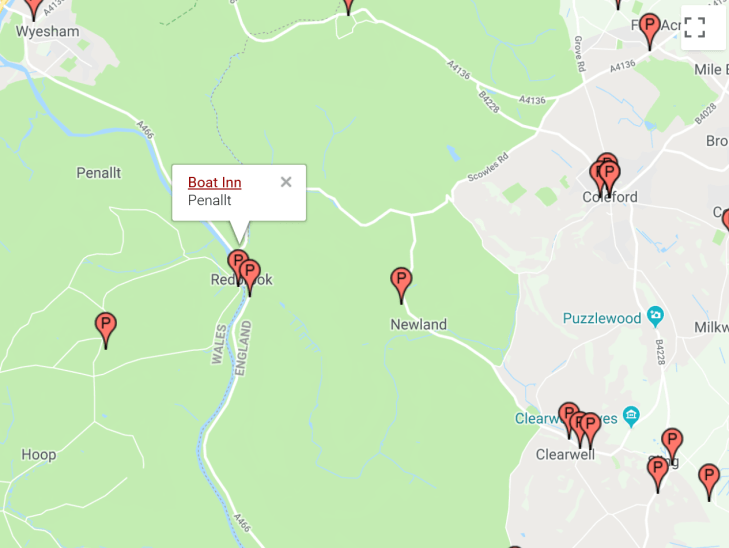
Task: Select the marker at top center road
Action: click(x=348, y=6)
